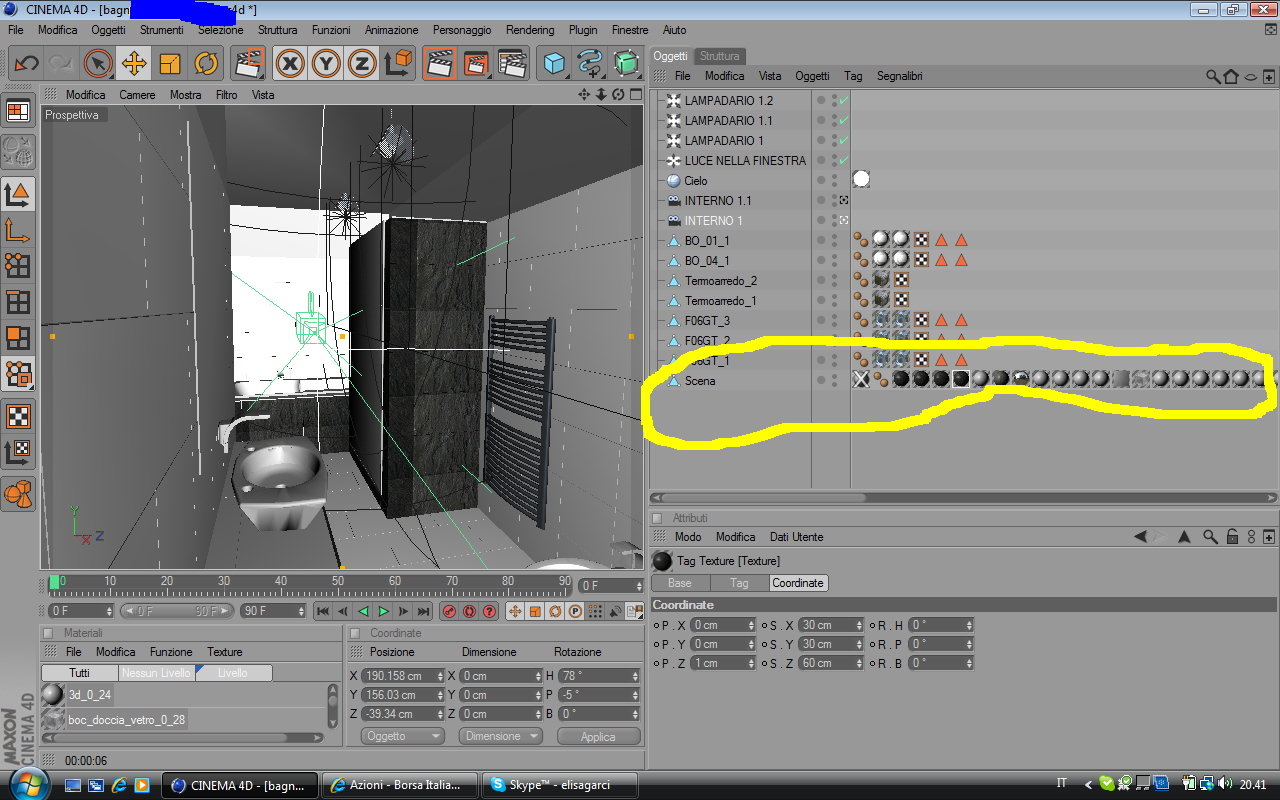Add a primitive cube object
Image resolution: width=1280 pixels, height=800 pixels.
(x=554, y=64)
